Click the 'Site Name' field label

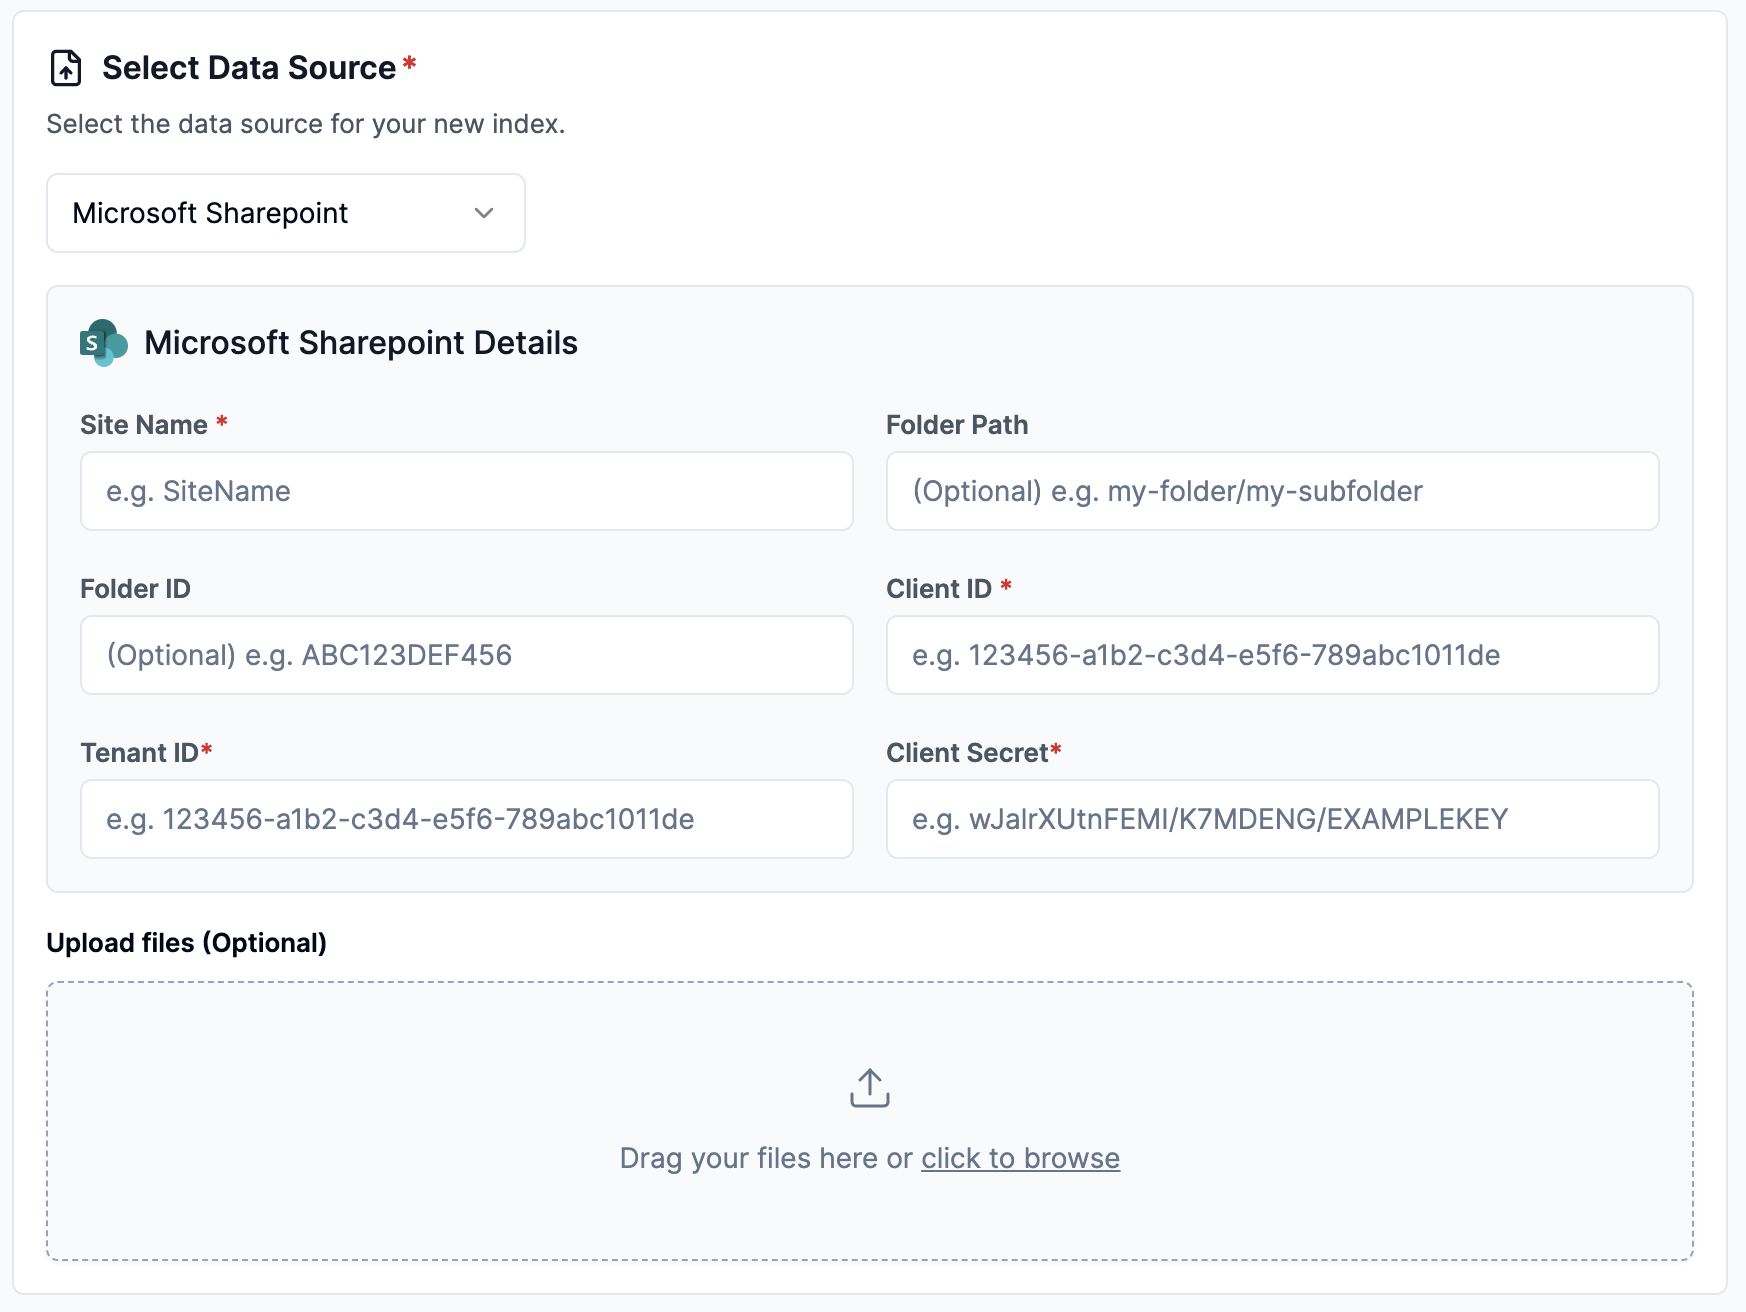point(144,425)
